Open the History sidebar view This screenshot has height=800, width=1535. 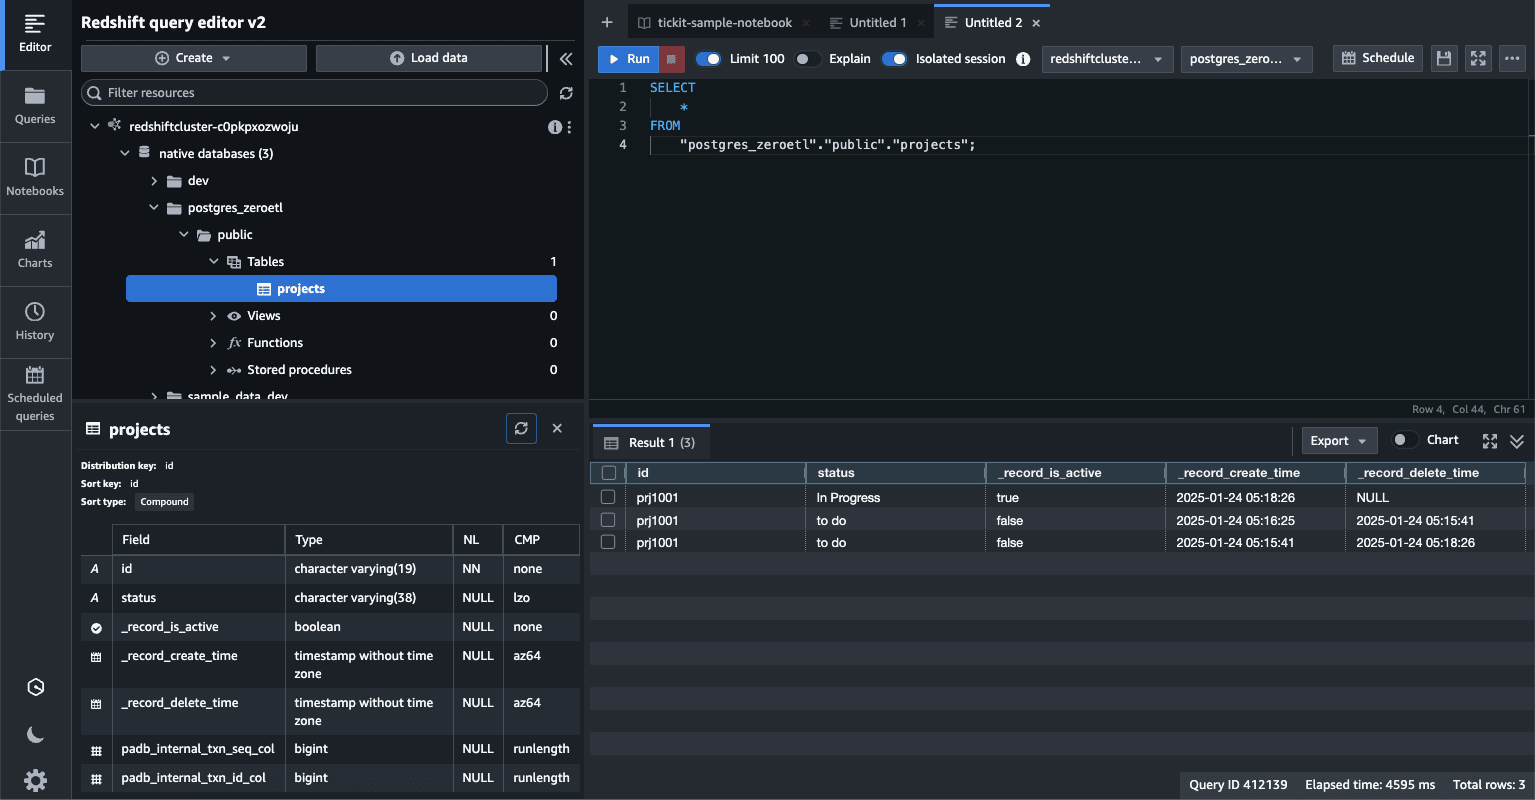(x=35, y=322)
